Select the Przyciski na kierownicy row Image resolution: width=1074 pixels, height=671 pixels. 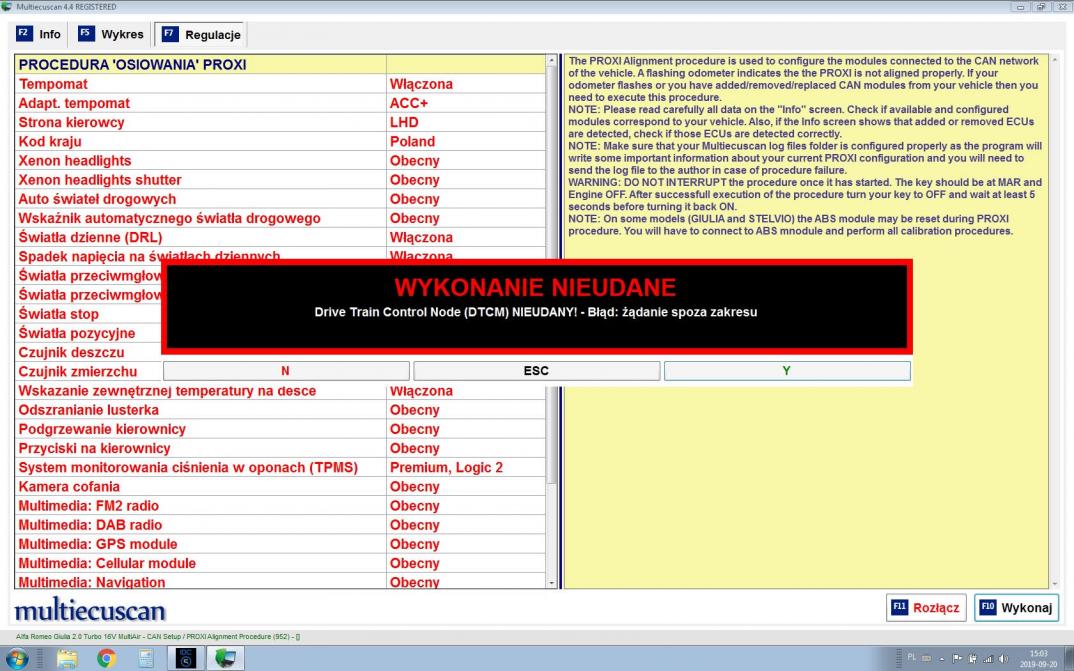click(x=280, y=448)
